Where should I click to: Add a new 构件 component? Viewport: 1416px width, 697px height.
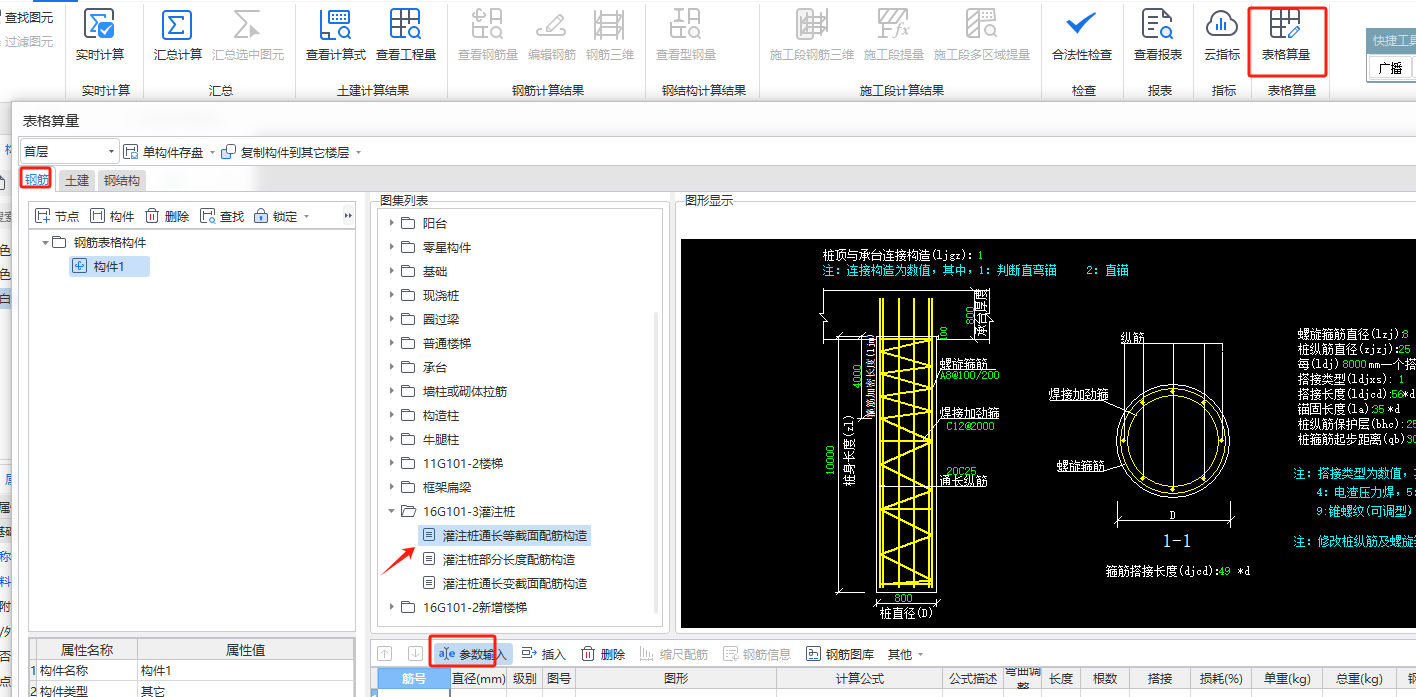click(x=112, y=216)
